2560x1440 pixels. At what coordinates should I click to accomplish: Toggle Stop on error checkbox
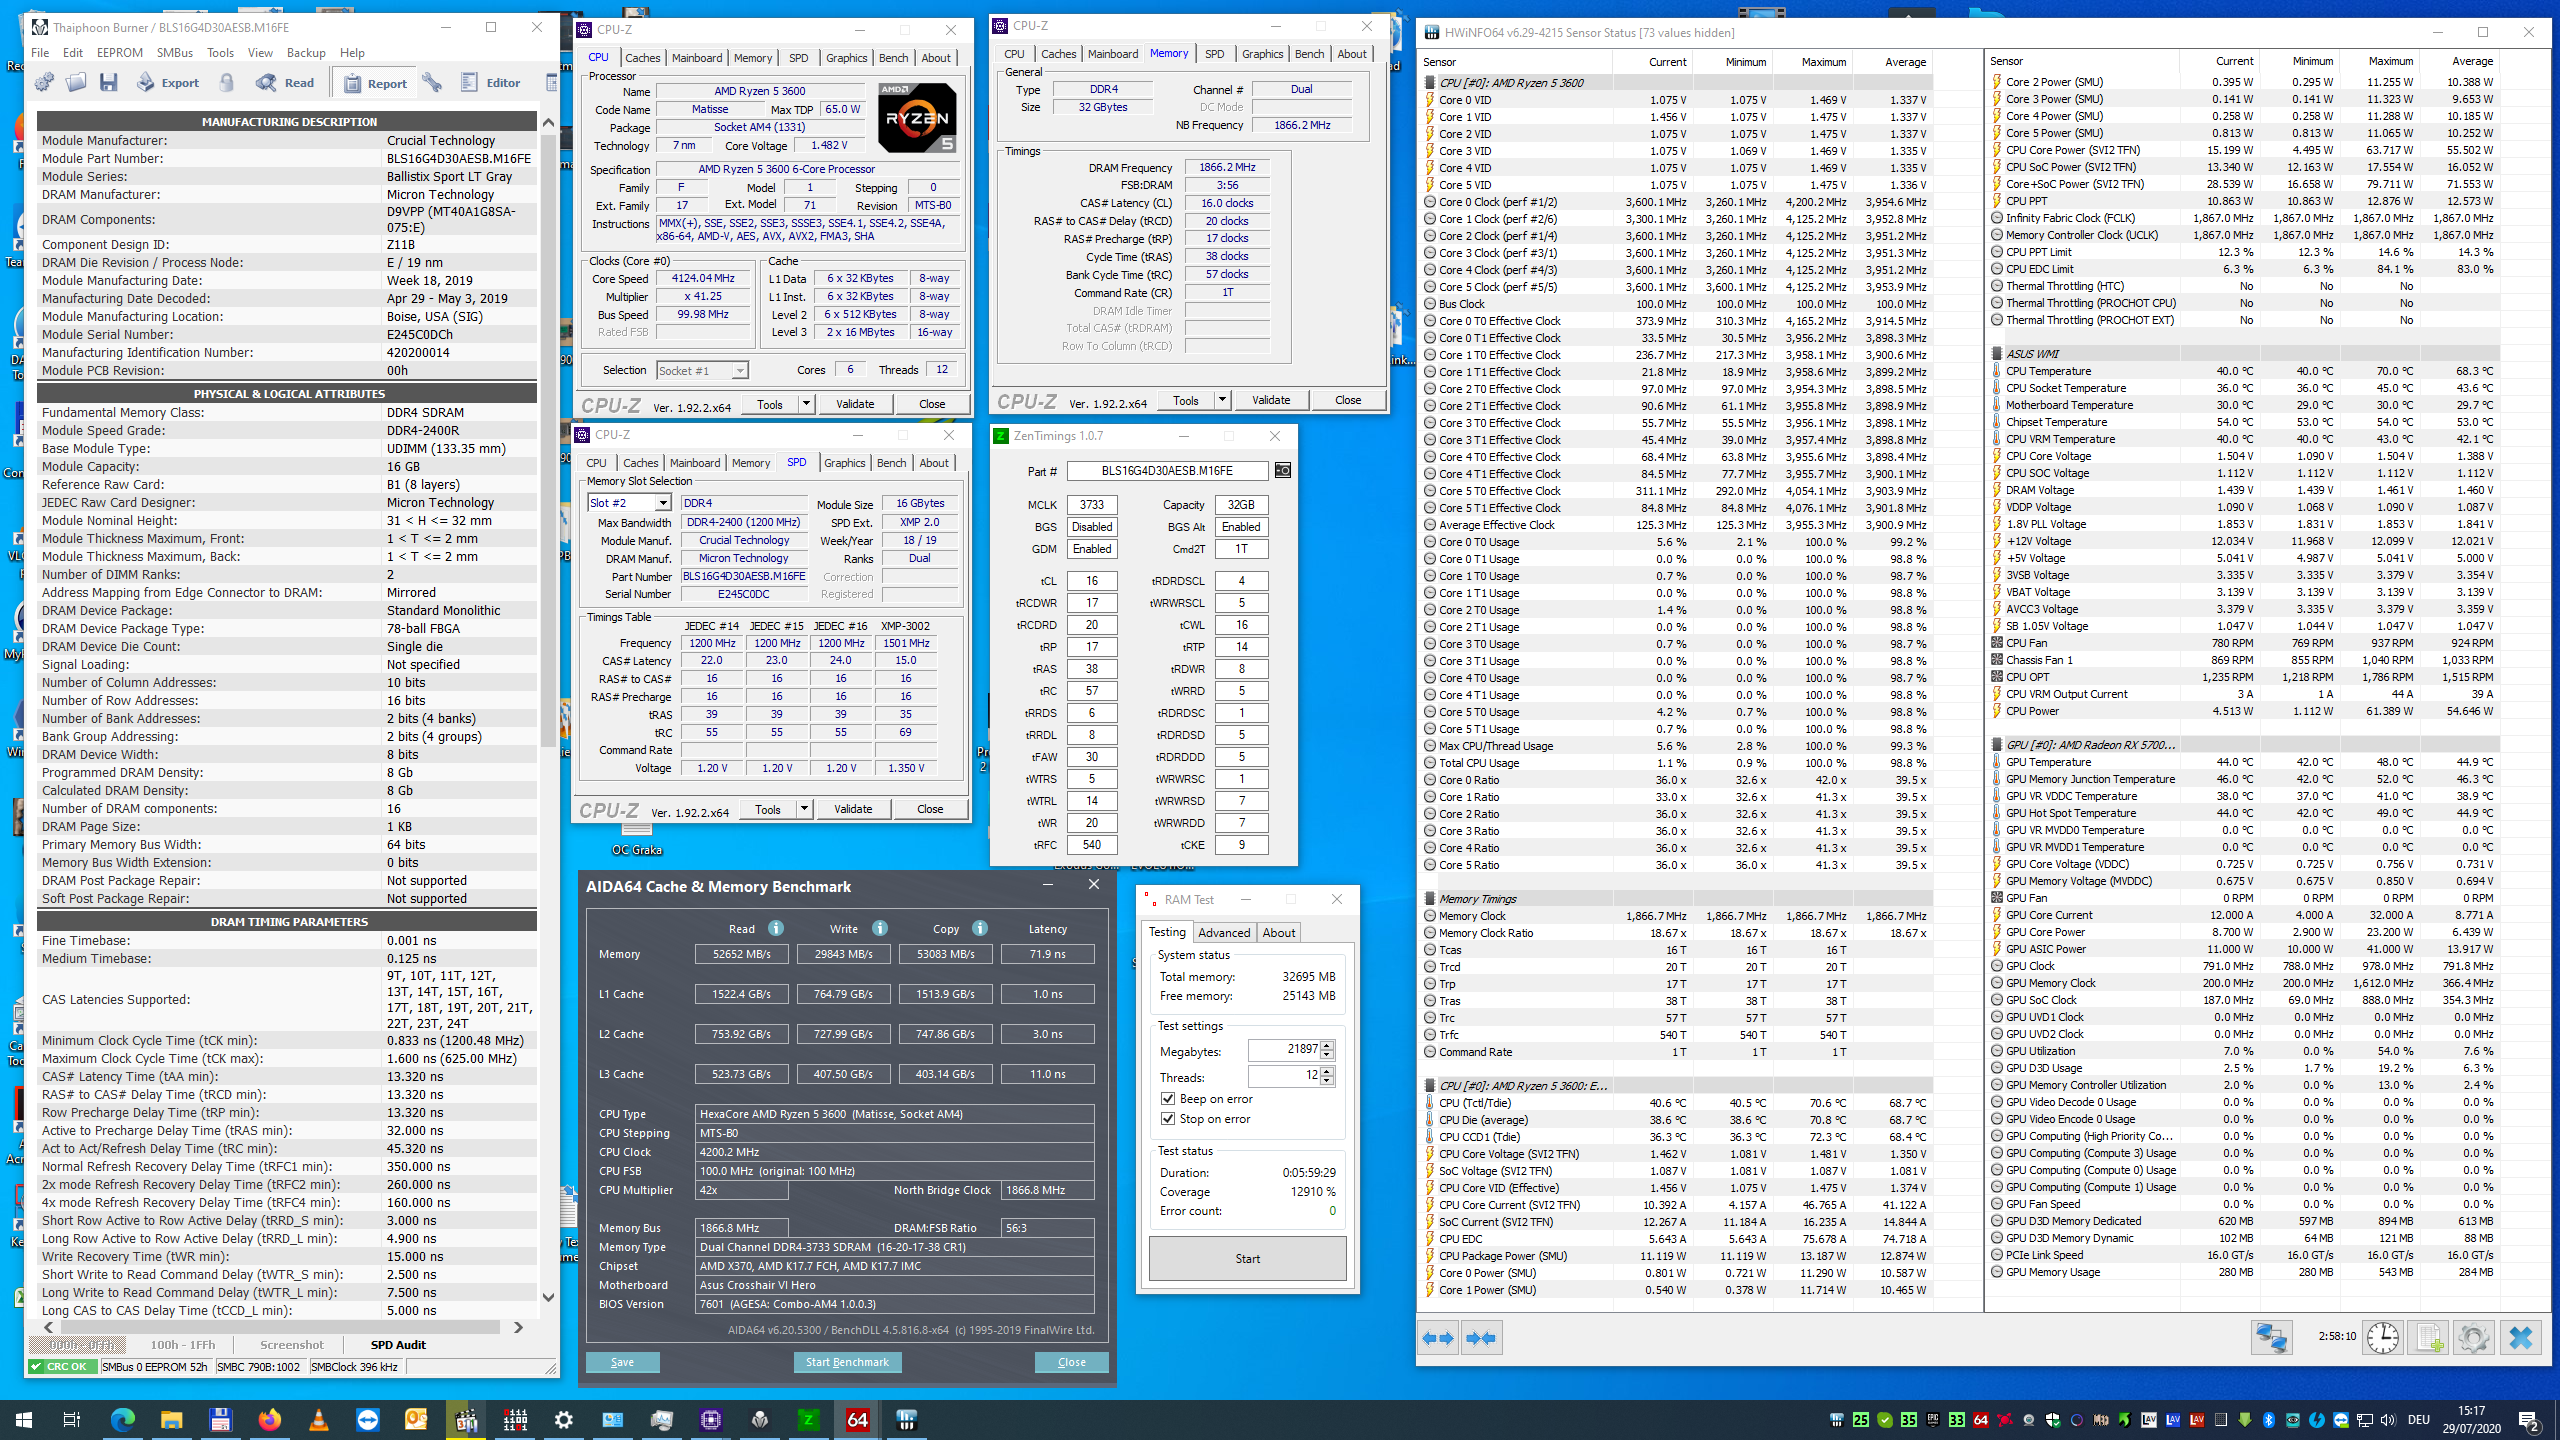click(x=1168, y=1119)
